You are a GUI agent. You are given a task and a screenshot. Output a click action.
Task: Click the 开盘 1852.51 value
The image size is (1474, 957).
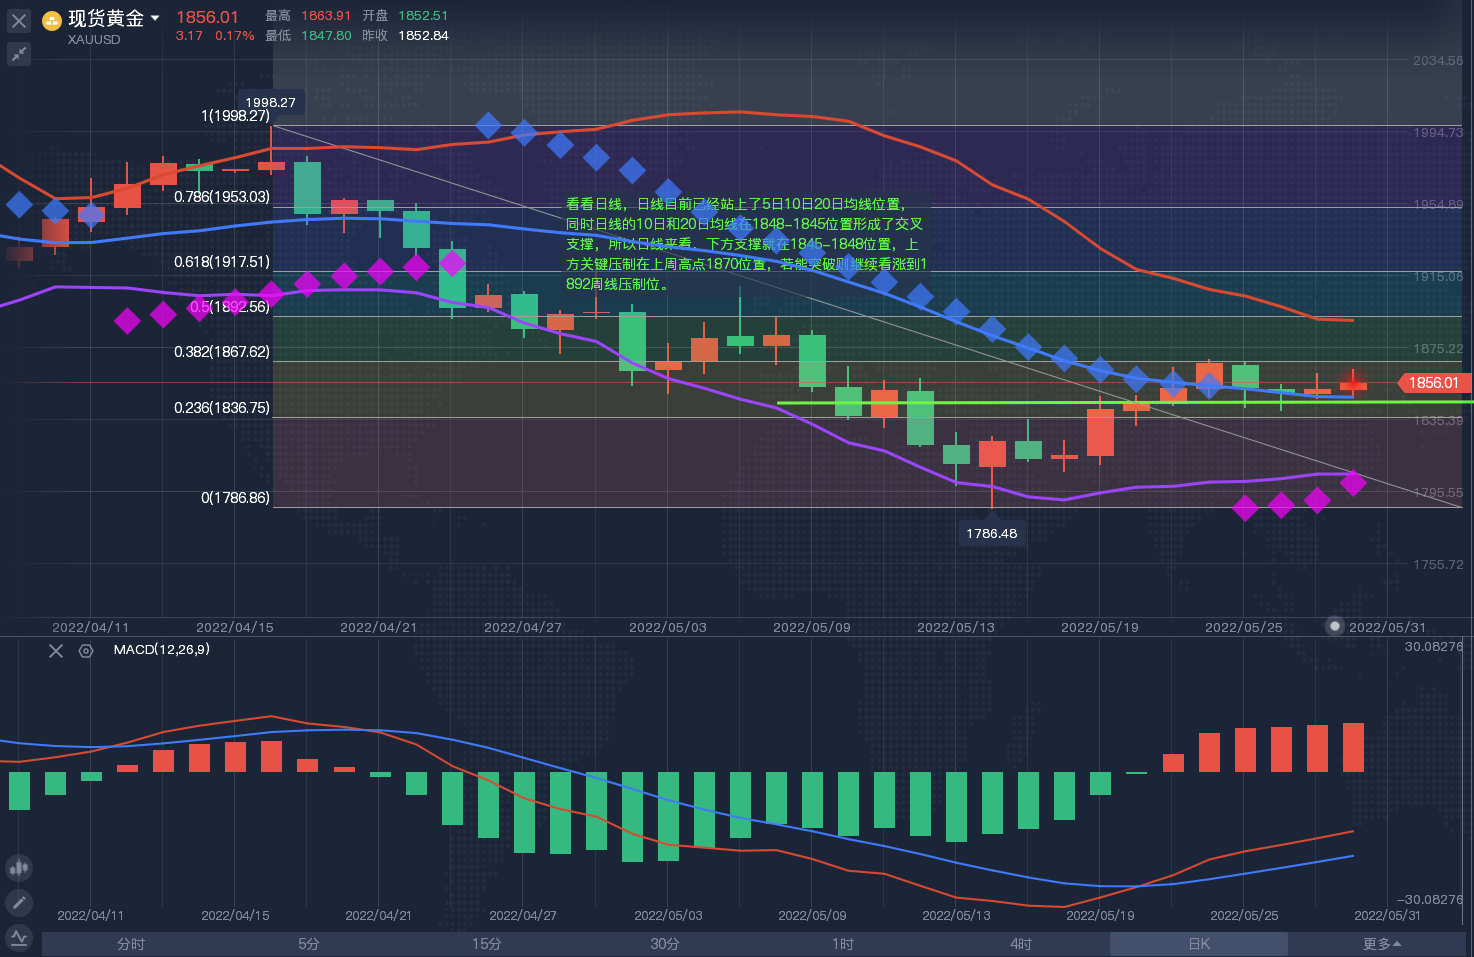click(423, 16)
